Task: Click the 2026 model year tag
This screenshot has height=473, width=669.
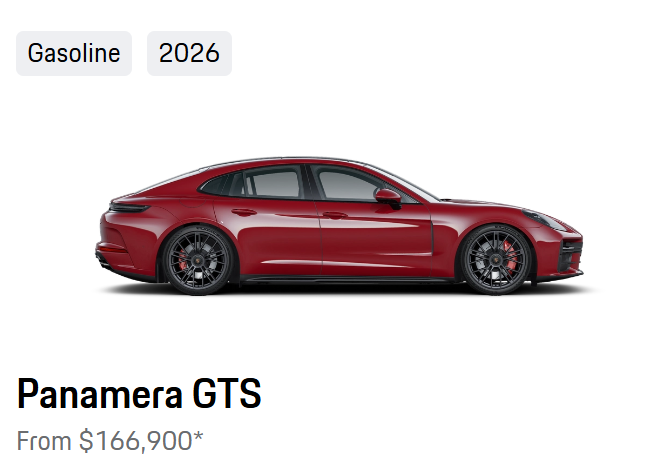Action: tap(189, 53)
